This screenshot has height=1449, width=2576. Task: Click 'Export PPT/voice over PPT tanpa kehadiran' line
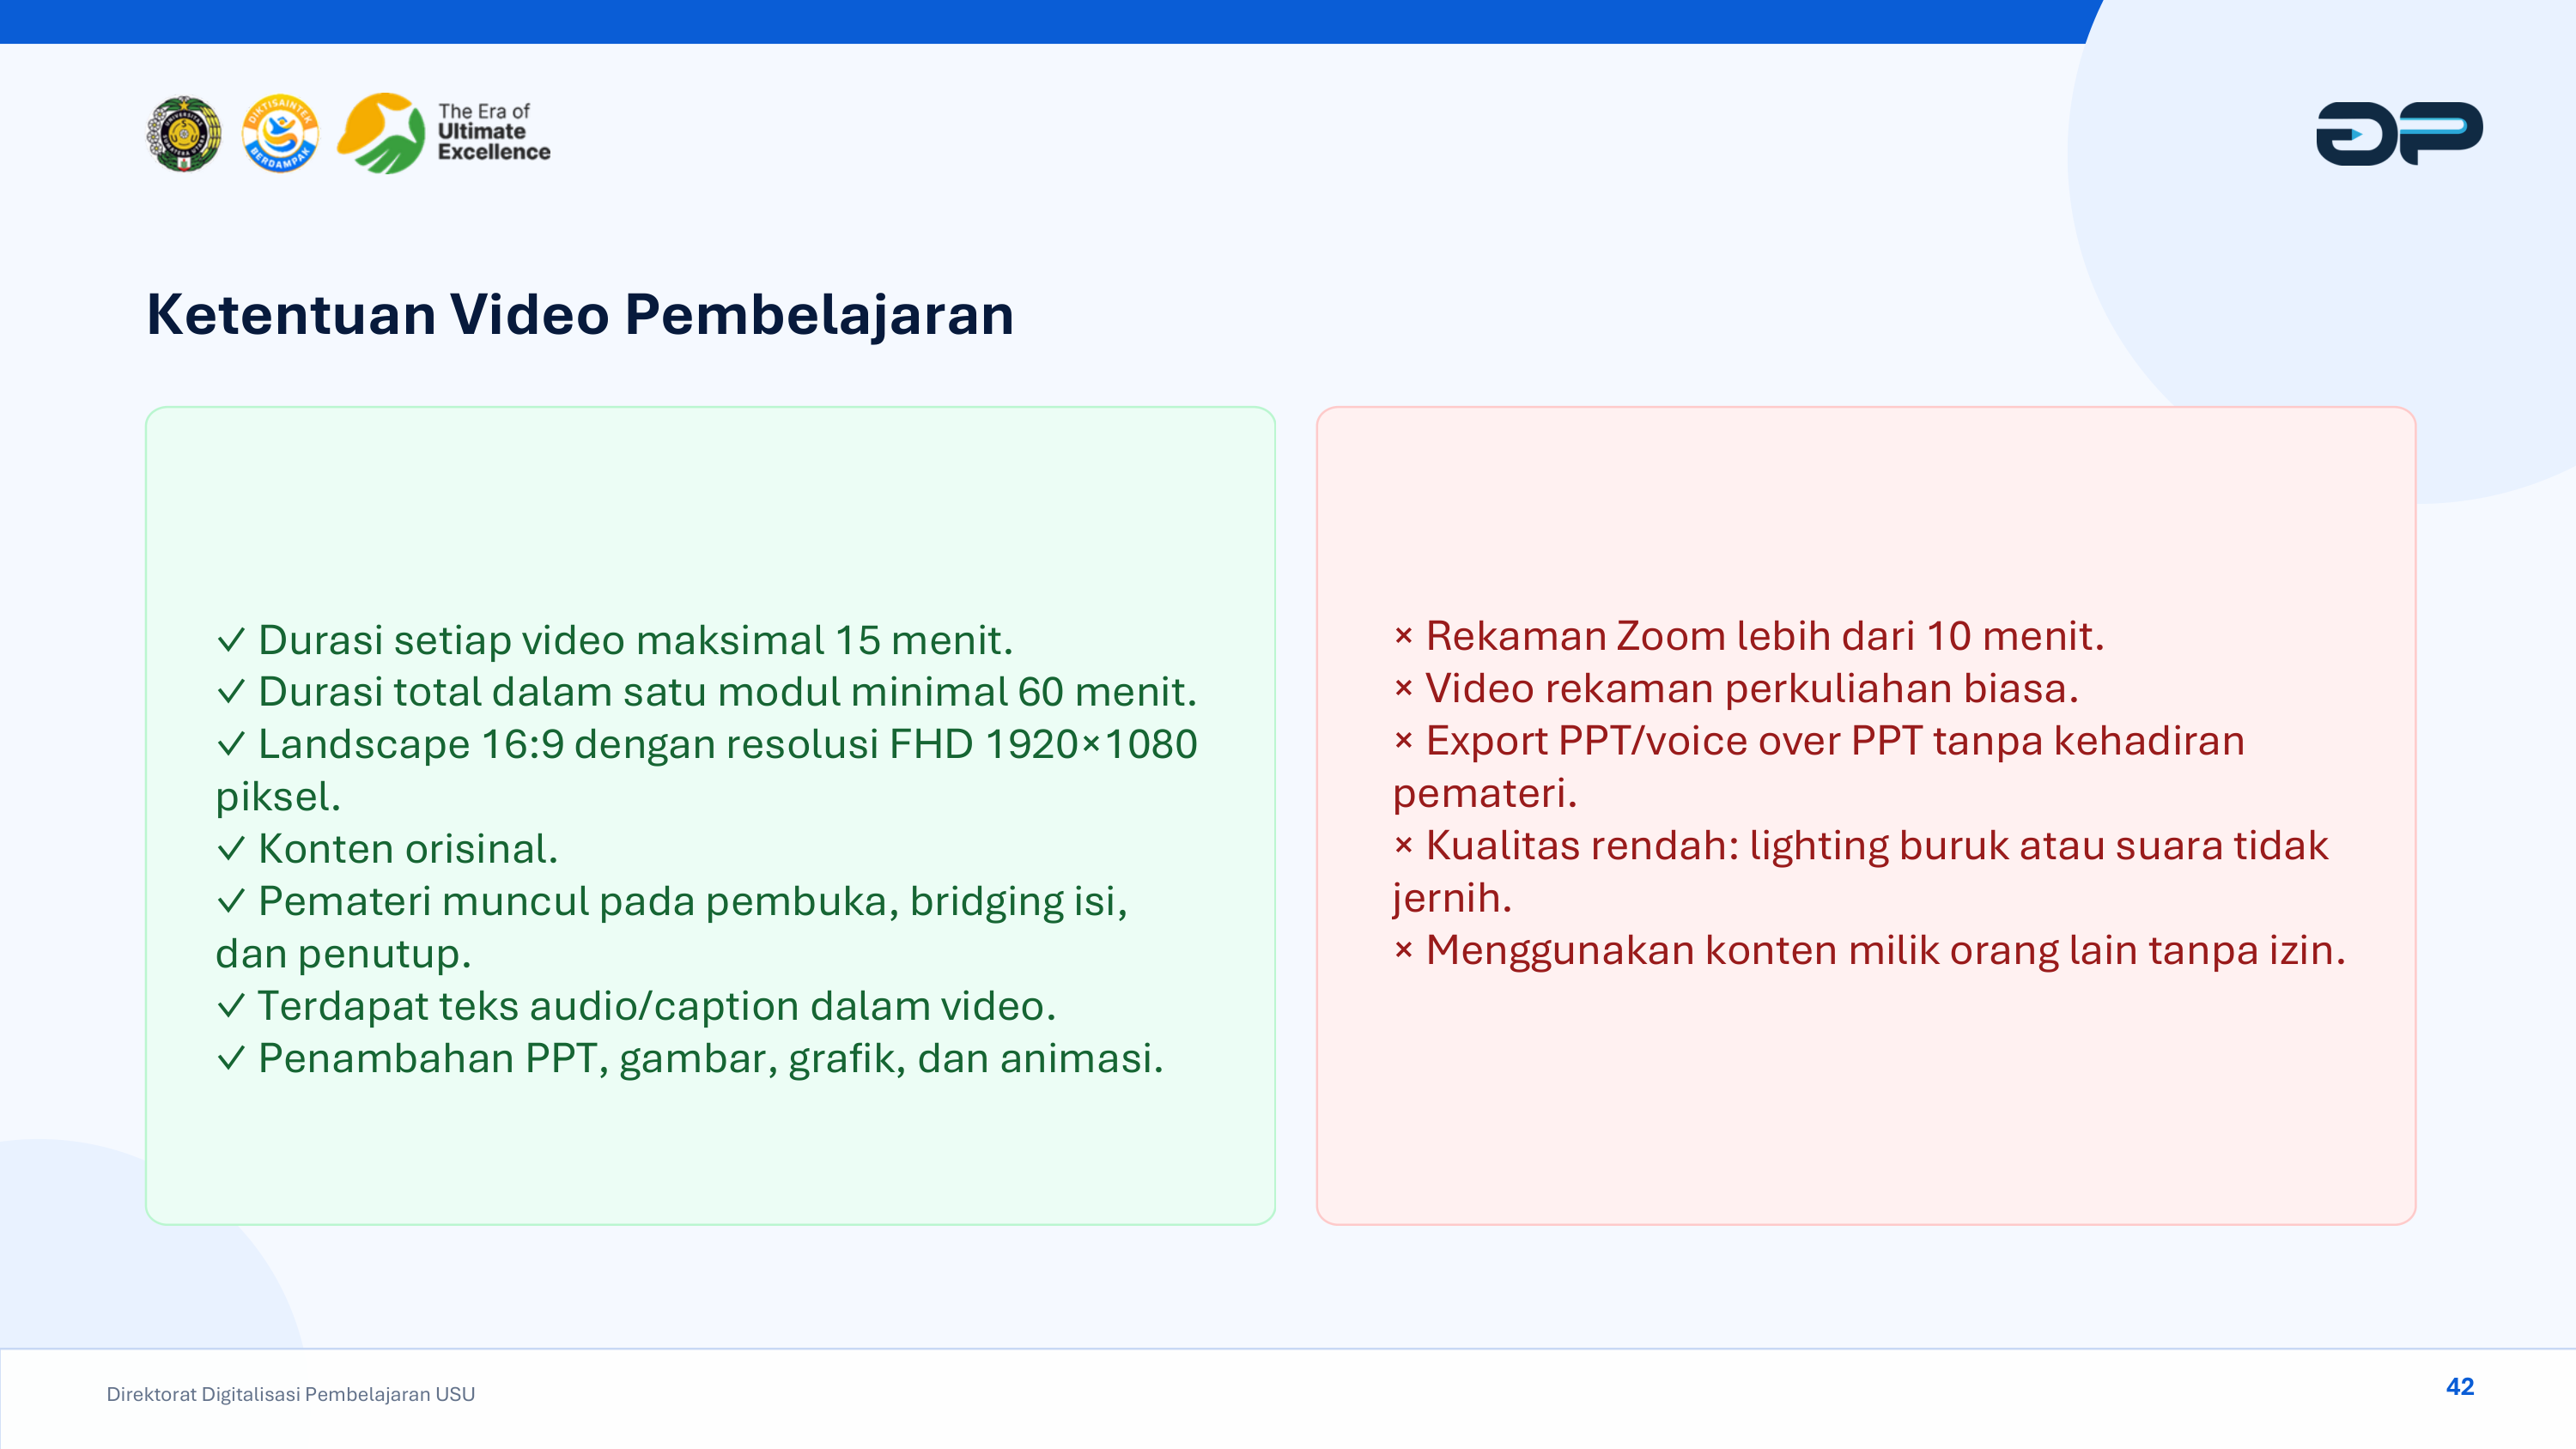pos(1819,741)
